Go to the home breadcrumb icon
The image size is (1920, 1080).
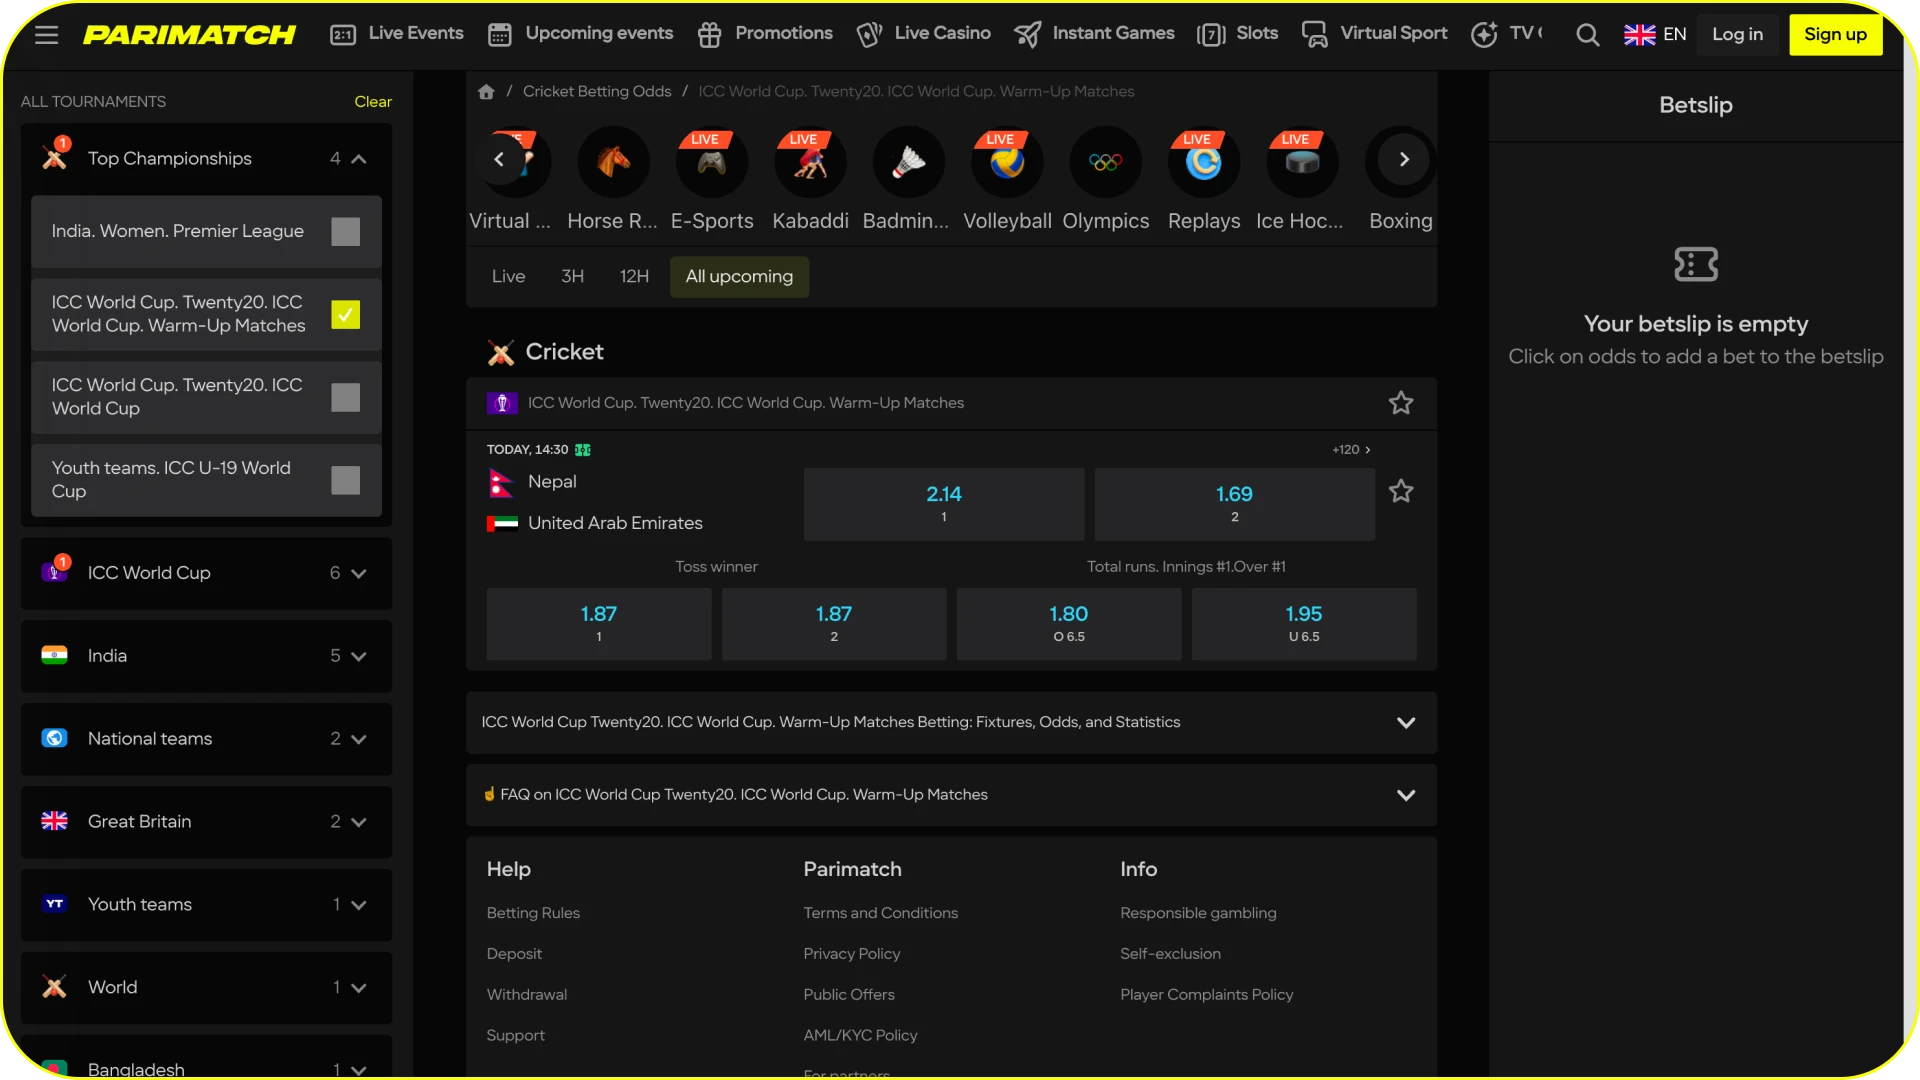486,92
